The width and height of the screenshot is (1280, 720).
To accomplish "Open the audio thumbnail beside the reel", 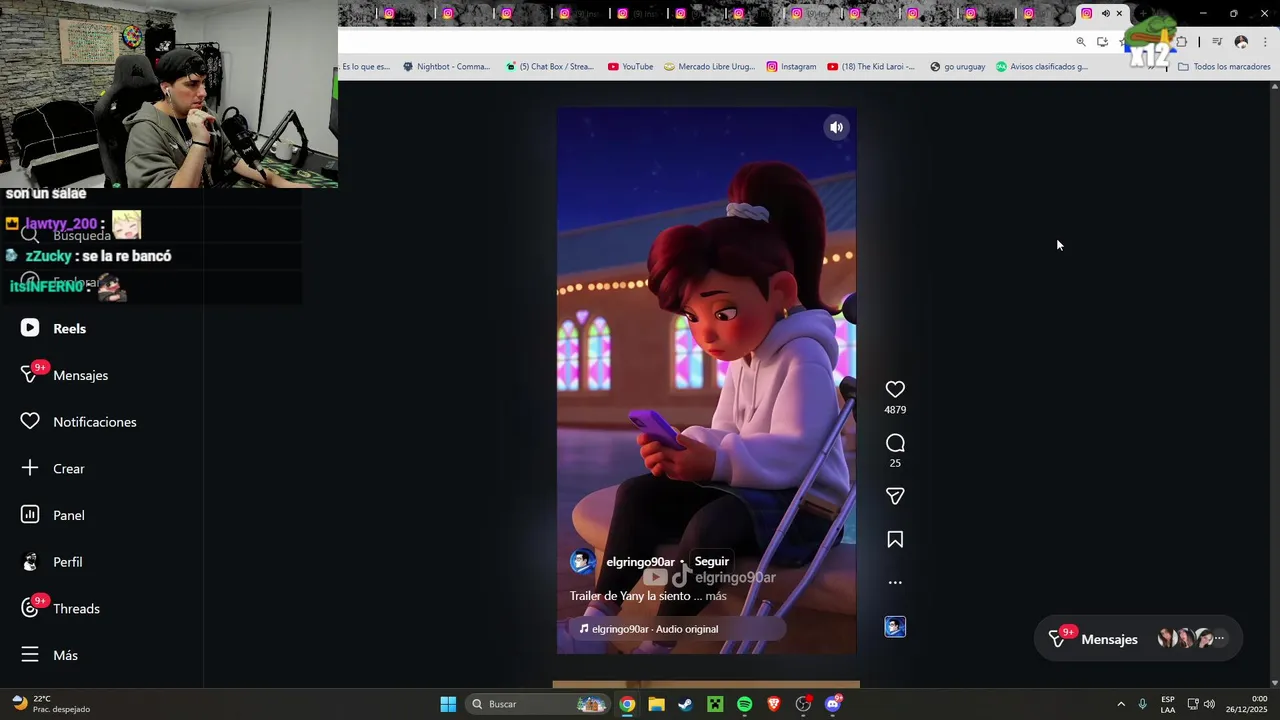I will click(x=895, y=627).
